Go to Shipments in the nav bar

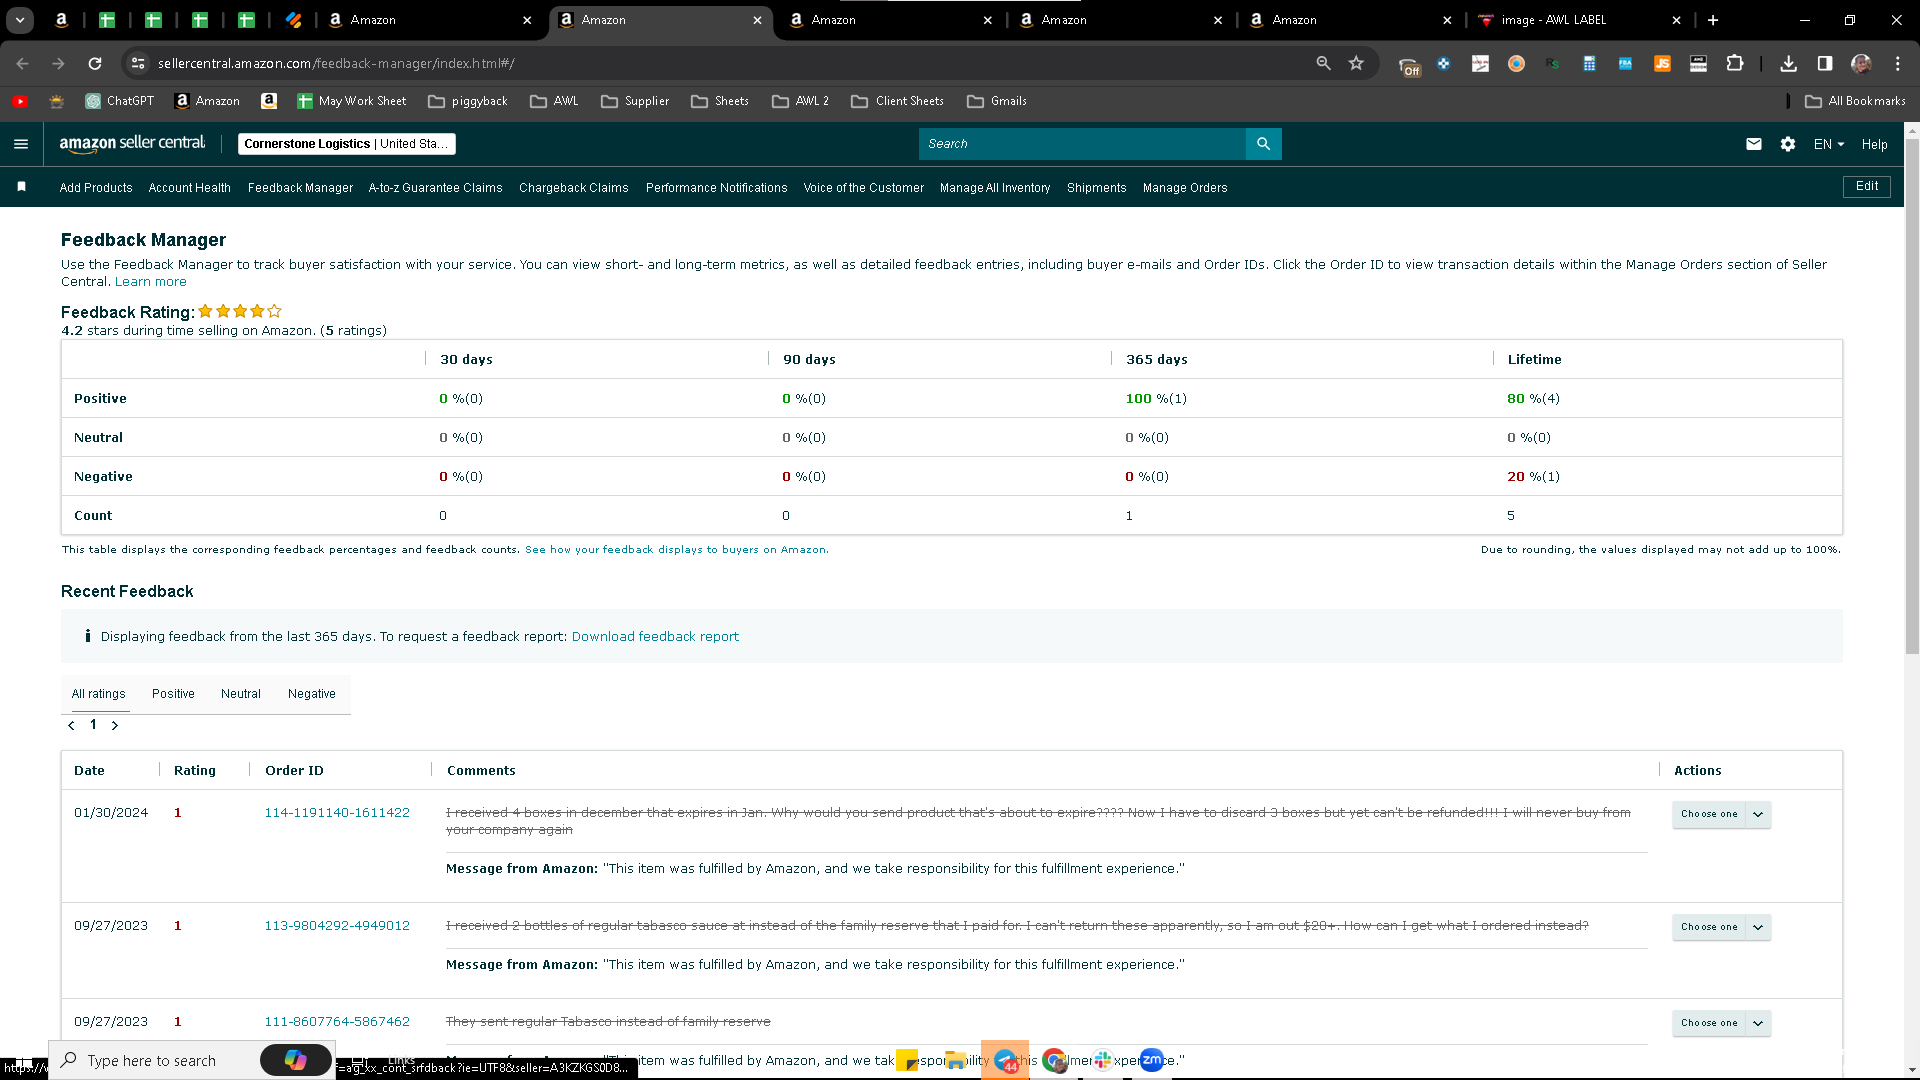pos(1096,188)
